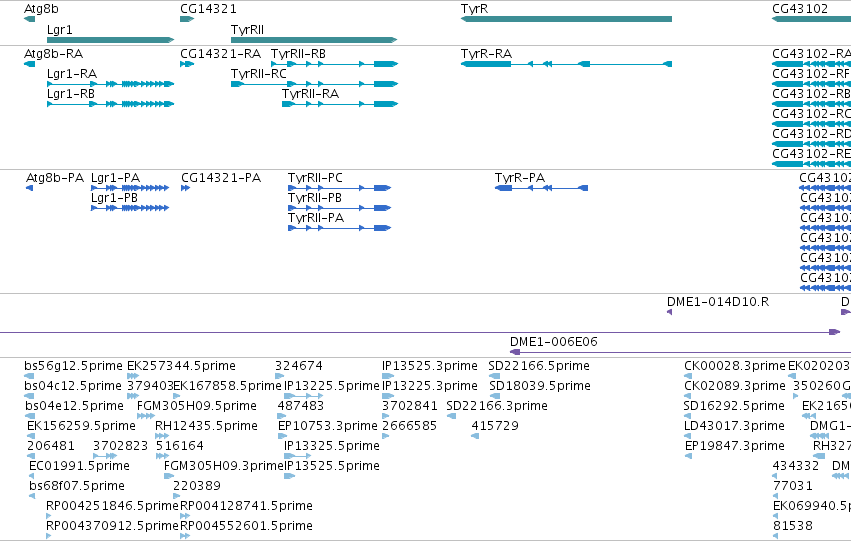Click the Lgr1 gene bar in top track
The width and height of the screenshot is (851, 541).
[x=111, y=40]
